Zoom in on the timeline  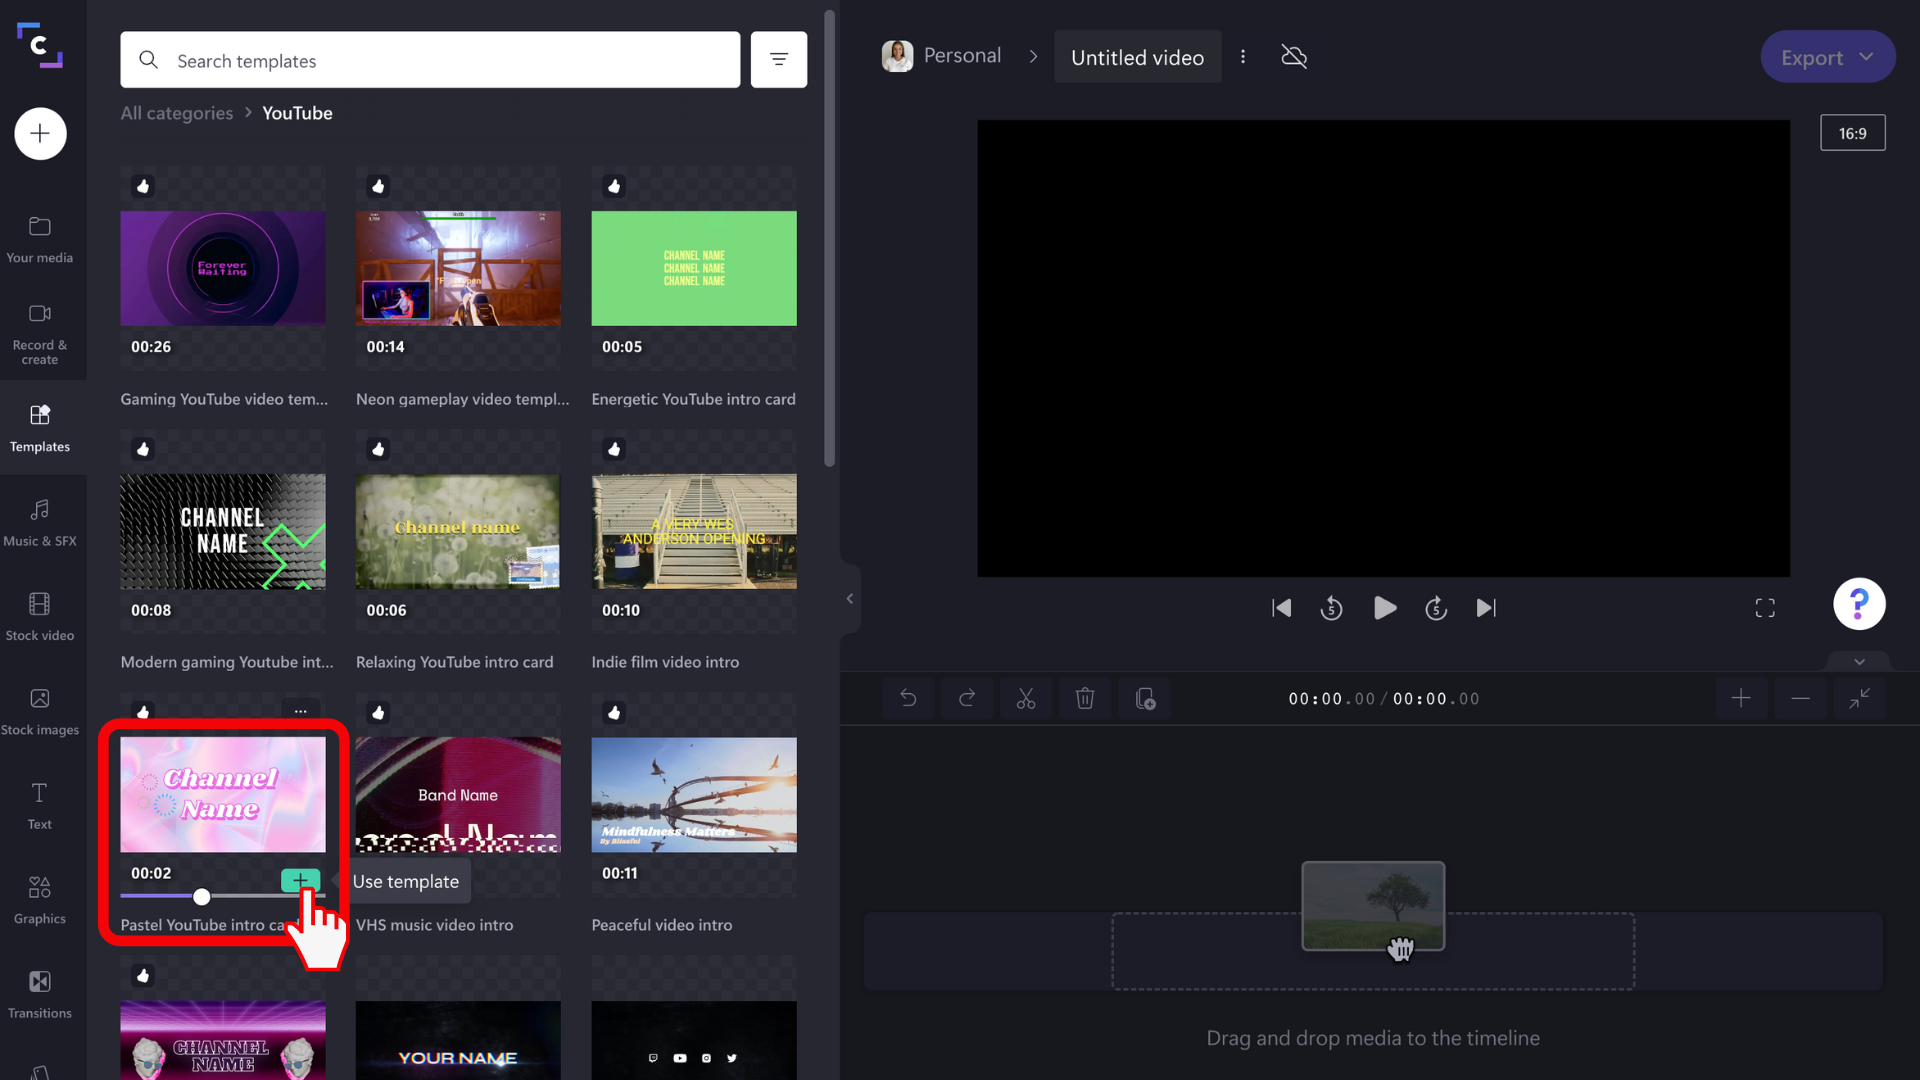tap(1741, 698)
